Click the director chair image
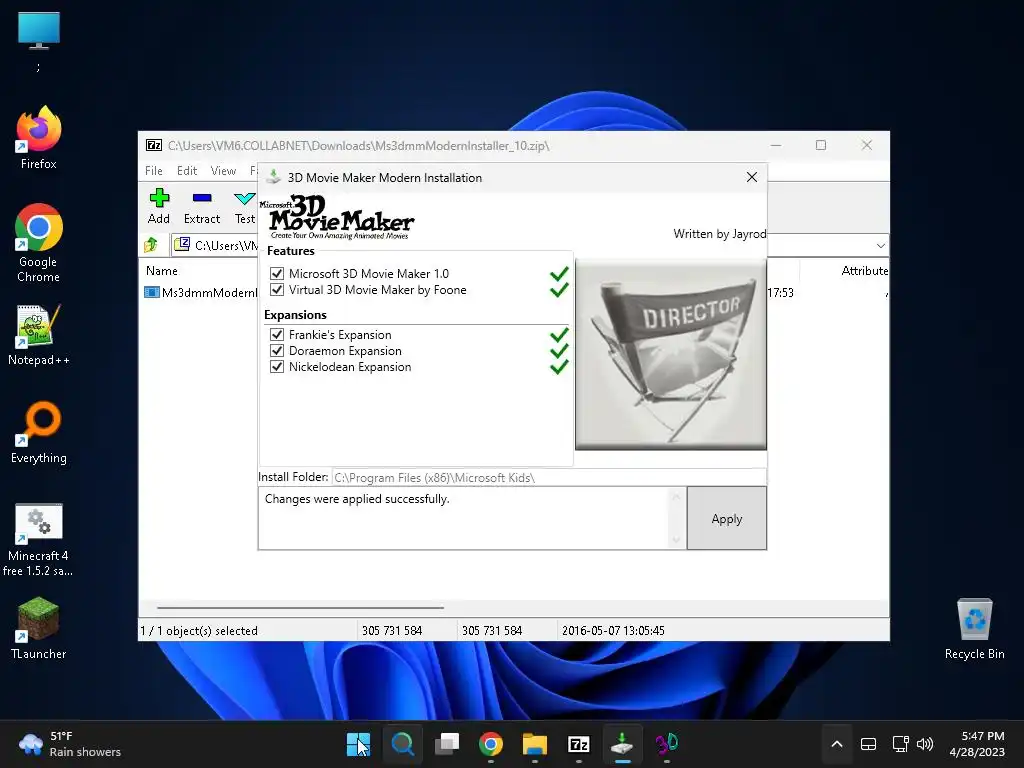Viewport: 1024px width, 768px height. tap(671, 355)
